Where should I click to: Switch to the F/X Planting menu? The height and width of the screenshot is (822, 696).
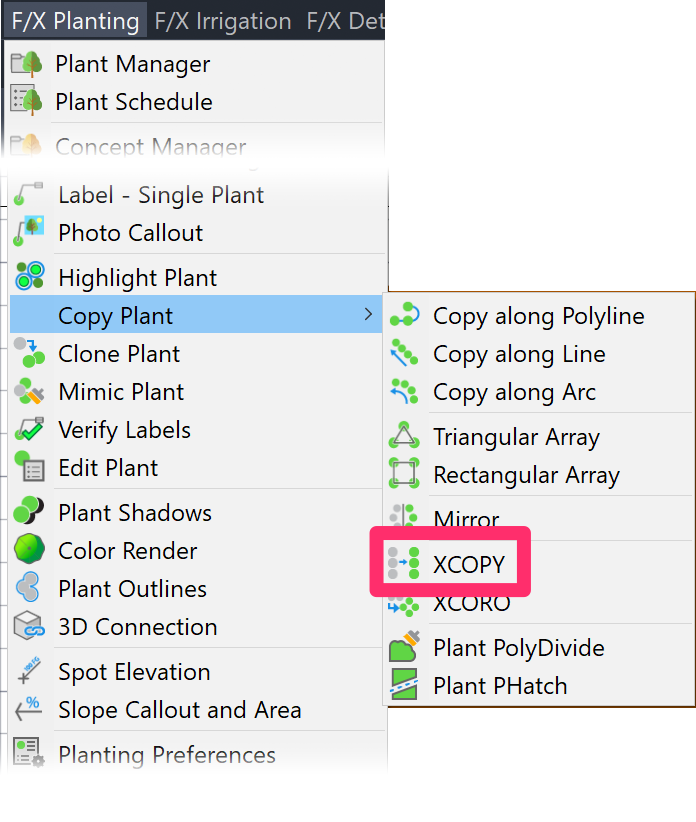coord(75,19)
